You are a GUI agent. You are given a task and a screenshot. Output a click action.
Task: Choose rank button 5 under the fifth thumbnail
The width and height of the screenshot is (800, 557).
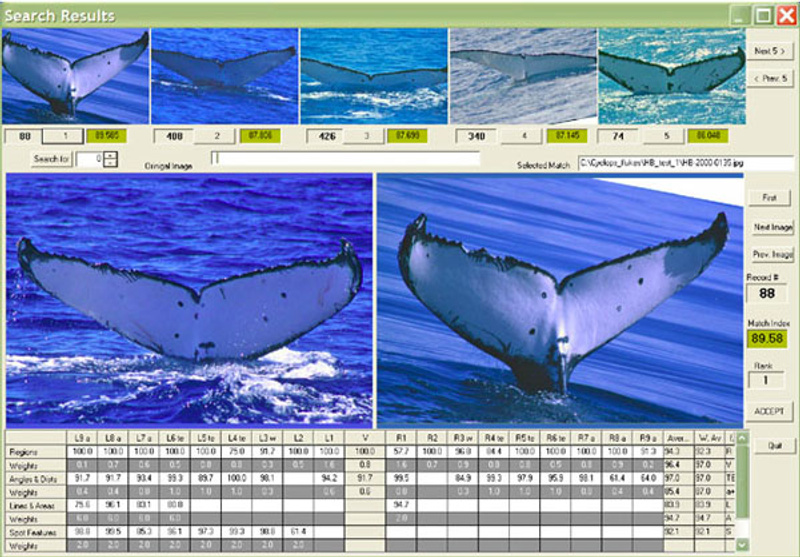tap(665, 136)
